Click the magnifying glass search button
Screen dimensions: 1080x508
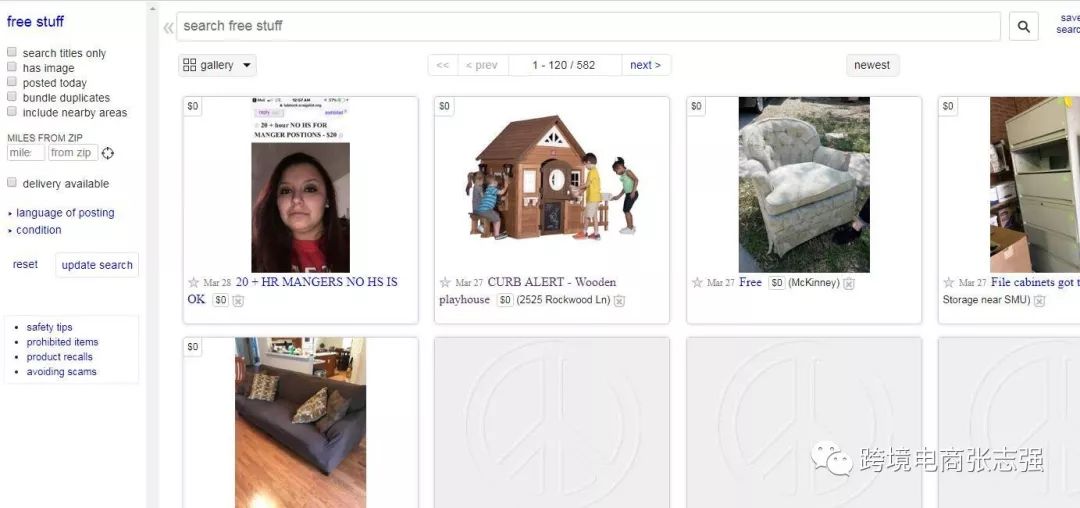(1024, 26)
